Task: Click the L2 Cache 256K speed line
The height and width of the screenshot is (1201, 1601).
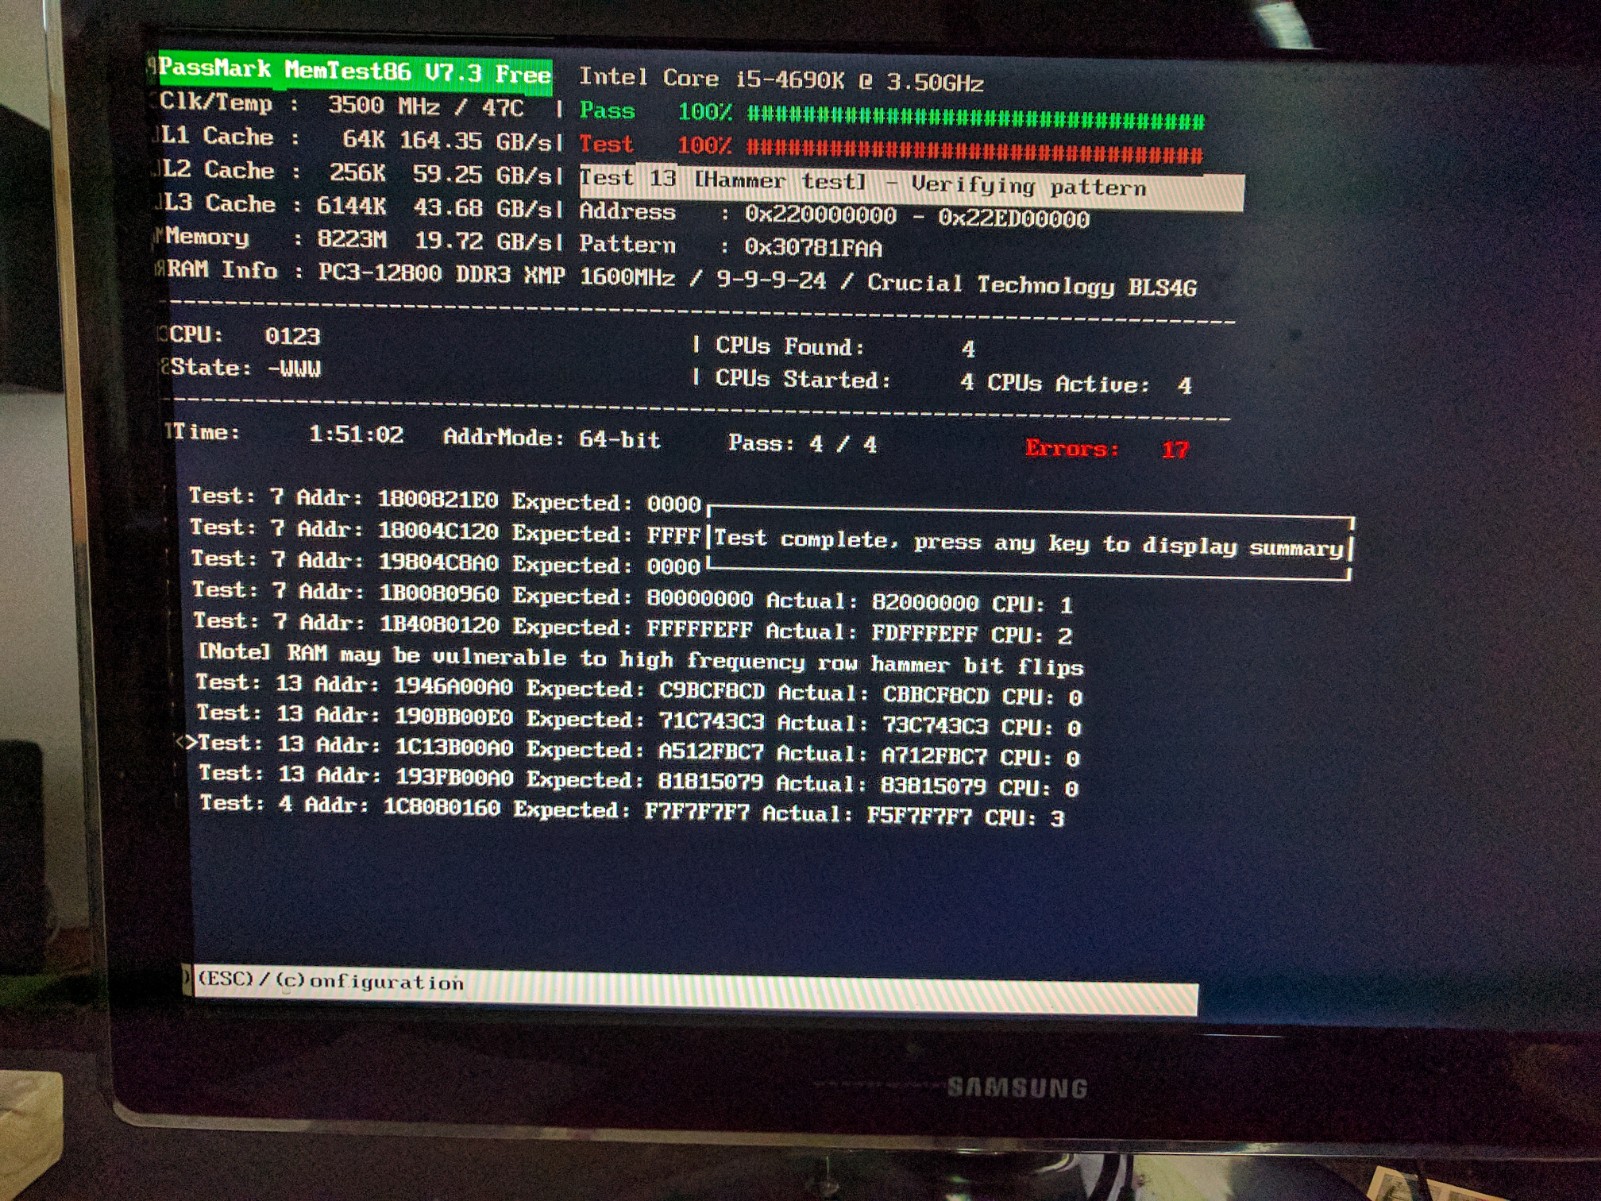Action: (357, 172)
